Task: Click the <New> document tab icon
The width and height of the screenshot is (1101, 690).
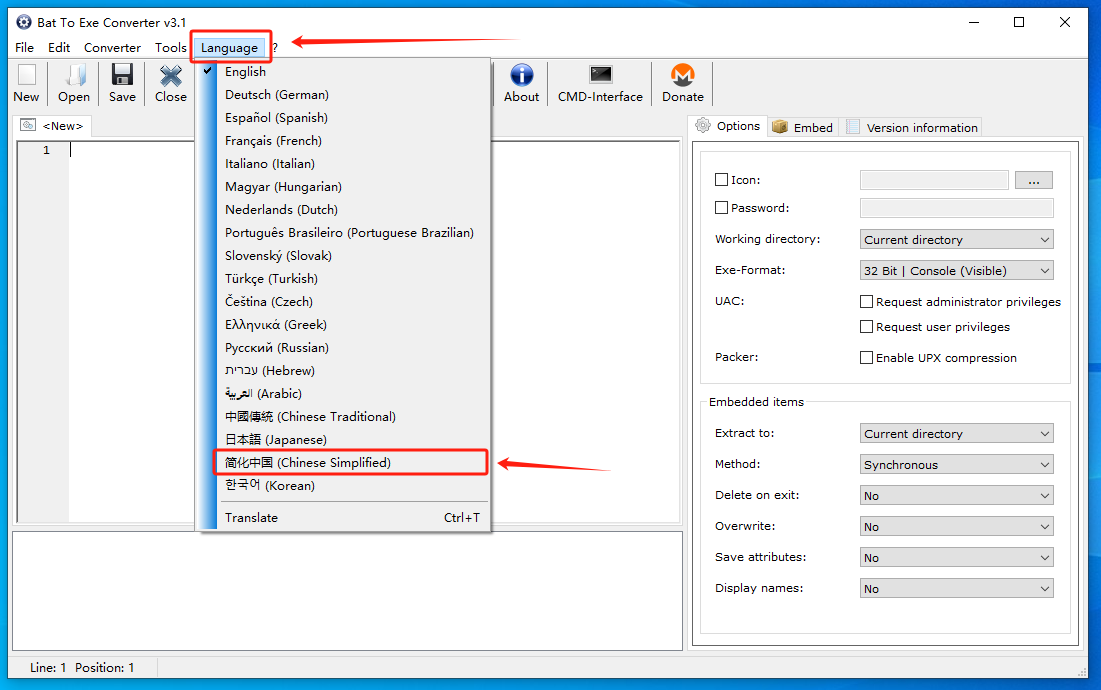Action: [x=28, y=125]
